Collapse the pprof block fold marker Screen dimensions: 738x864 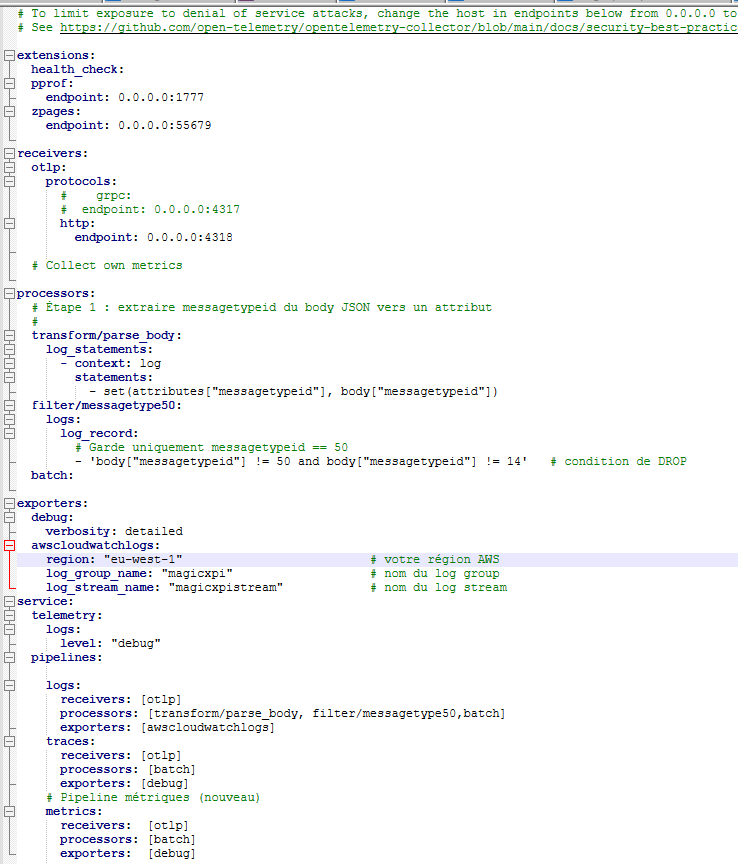click(x=9, y=83)
